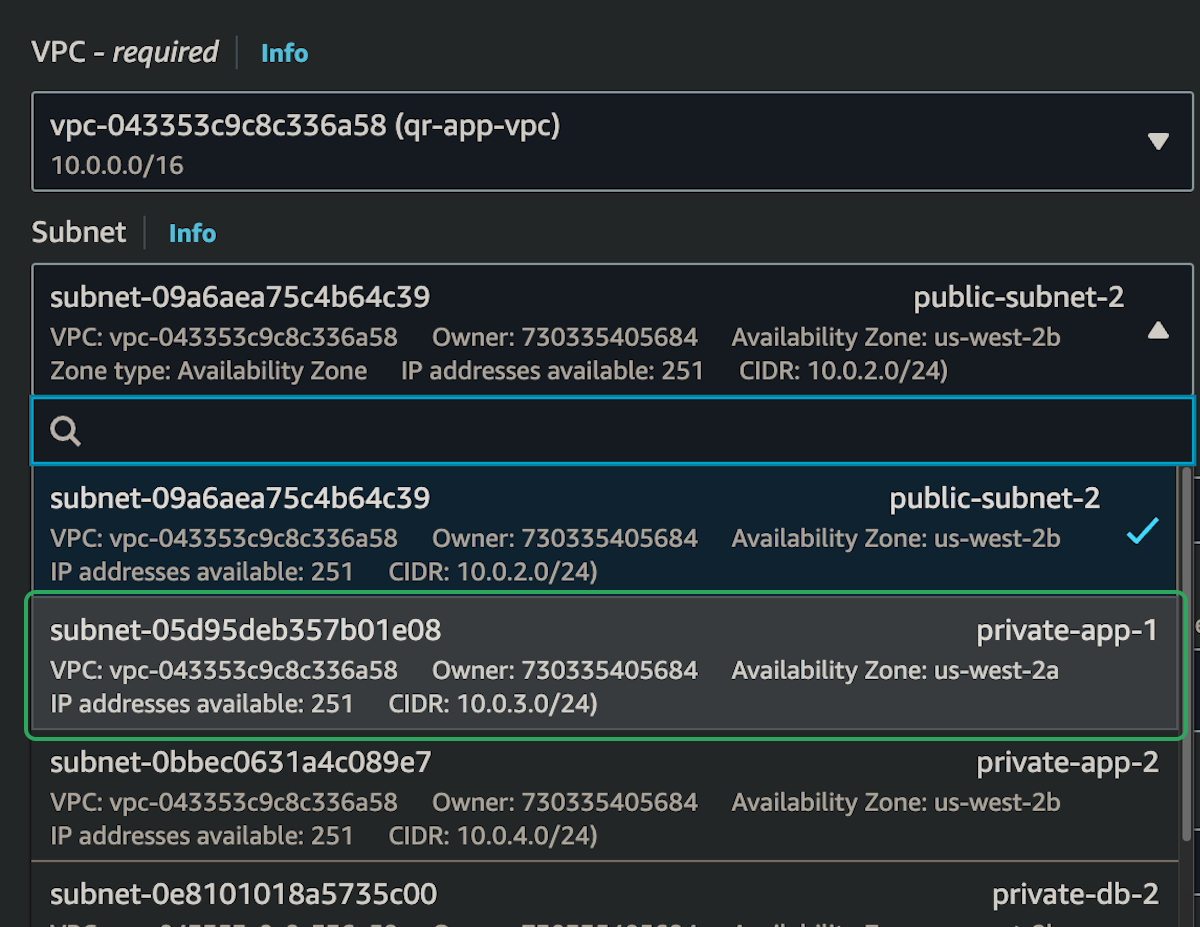Click subnet-0bbec0631a4c089e7 ID text
1200x927 pixels.
pos(241,763)
